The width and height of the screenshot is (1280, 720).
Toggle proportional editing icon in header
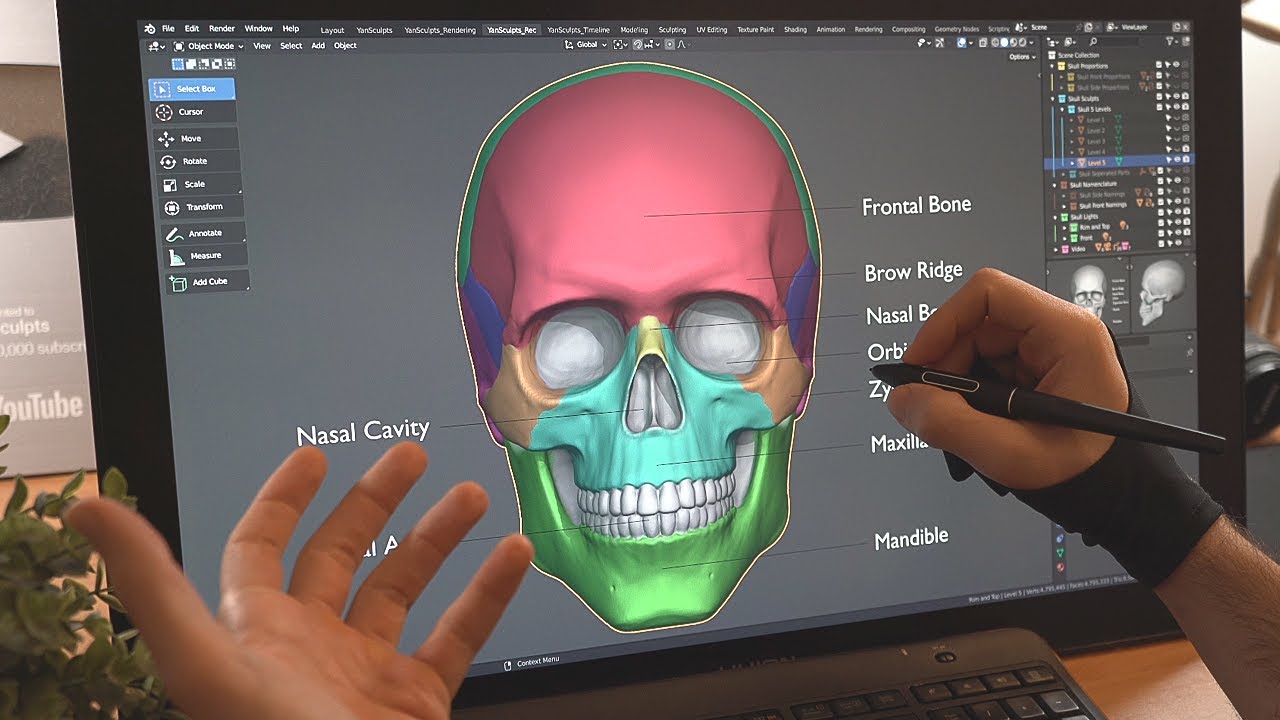pos(670,44)
